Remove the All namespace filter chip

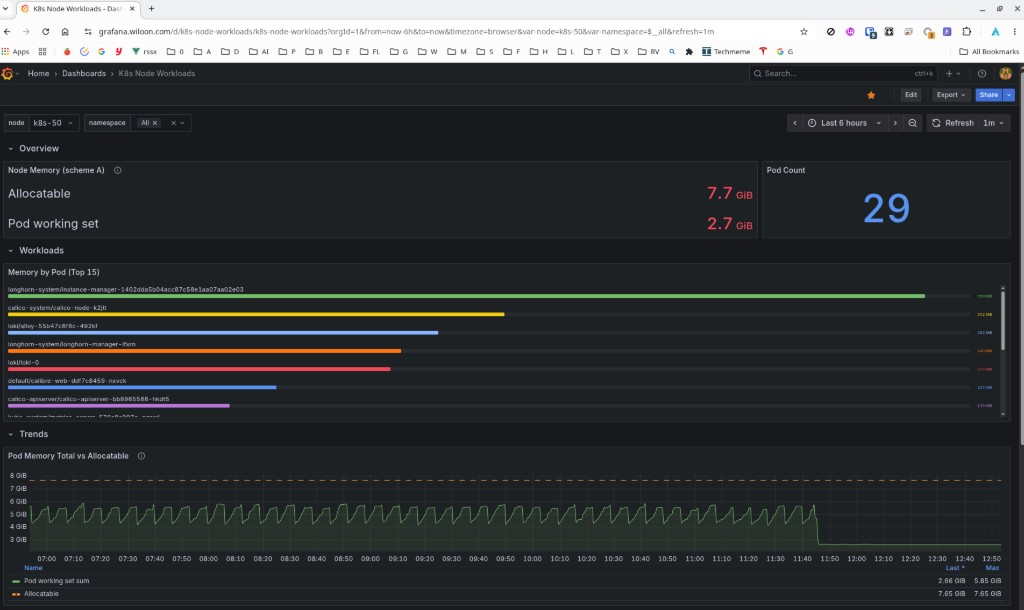point(155,123)
